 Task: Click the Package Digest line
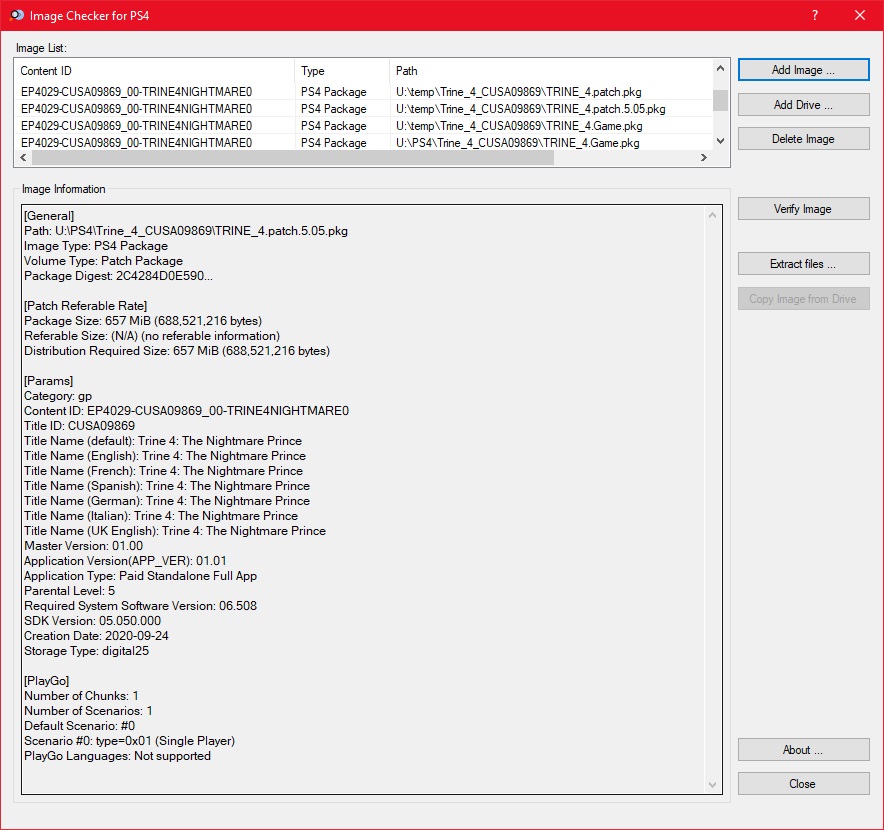118,276
